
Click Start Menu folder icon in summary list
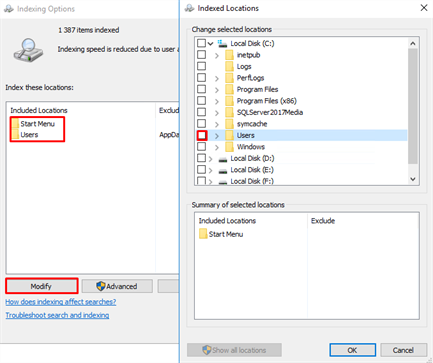coord(203,234)
